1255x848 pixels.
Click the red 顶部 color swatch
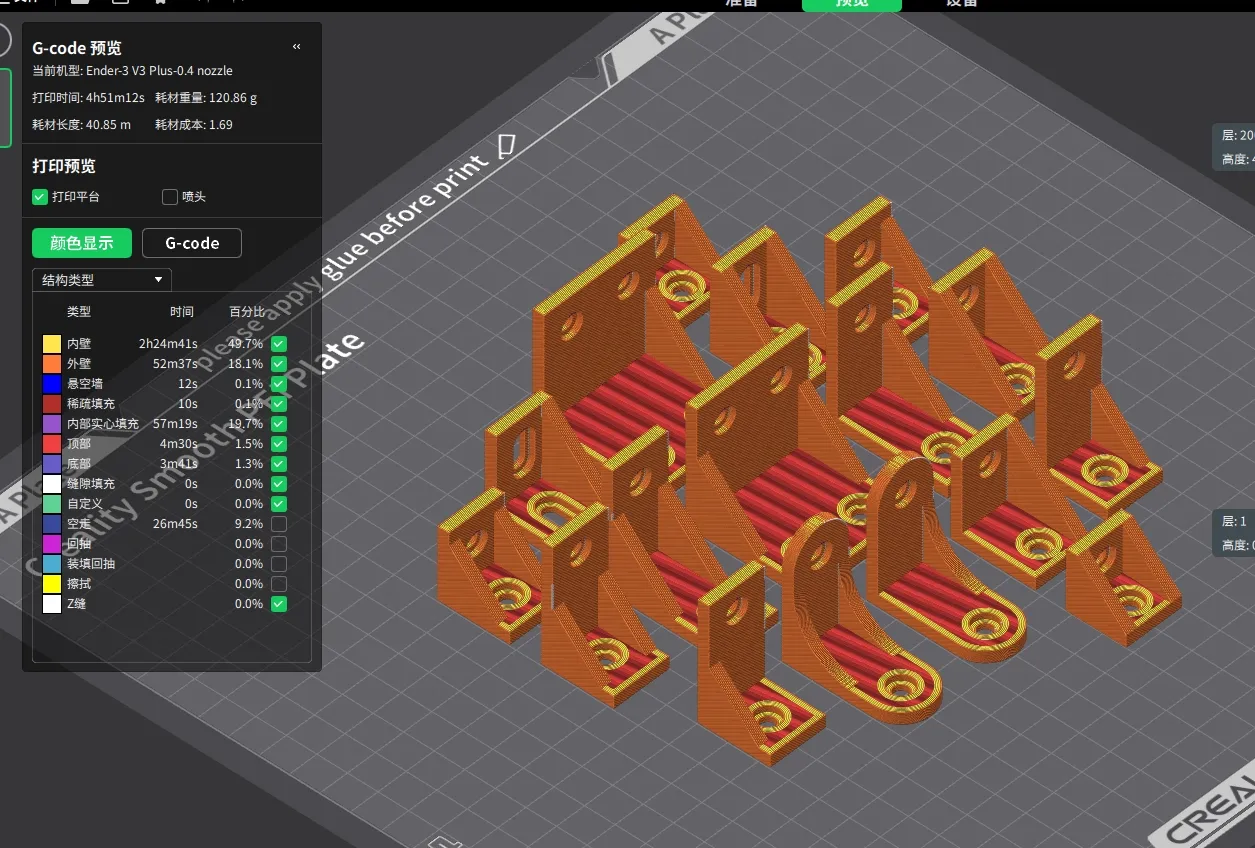[52, 444]
